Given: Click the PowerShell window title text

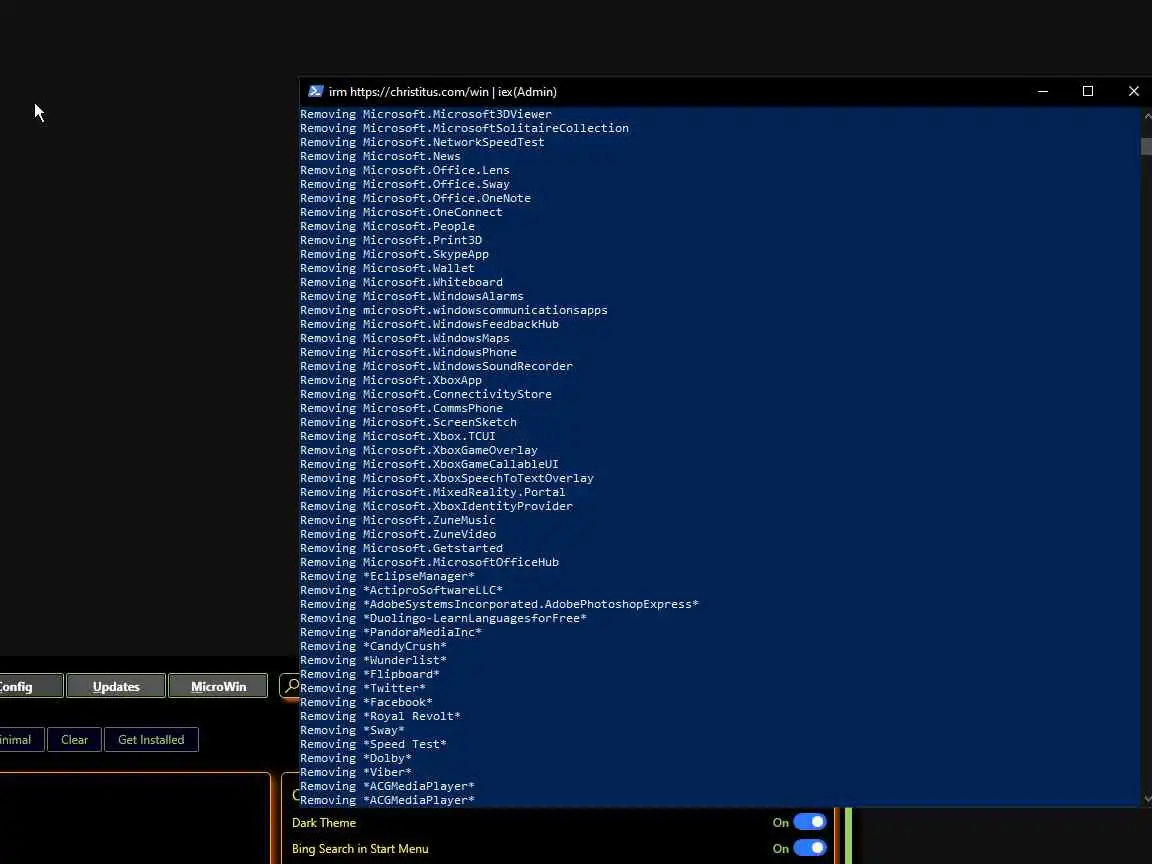Looking at the screenshot, I should click(443, 92).
